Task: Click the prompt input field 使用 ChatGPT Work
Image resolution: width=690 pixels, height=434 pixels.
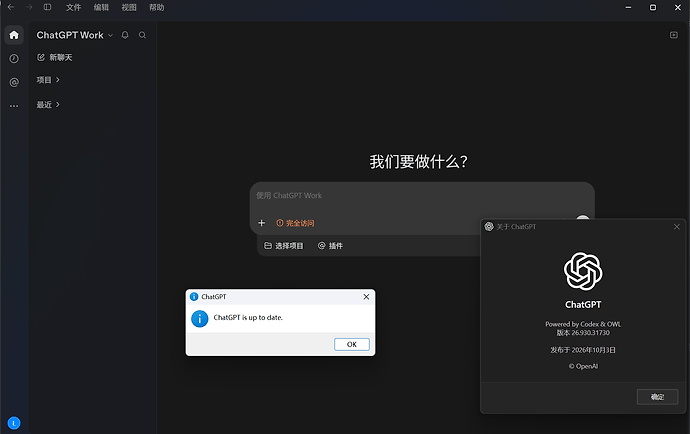Action: click(x=422, y=195)
